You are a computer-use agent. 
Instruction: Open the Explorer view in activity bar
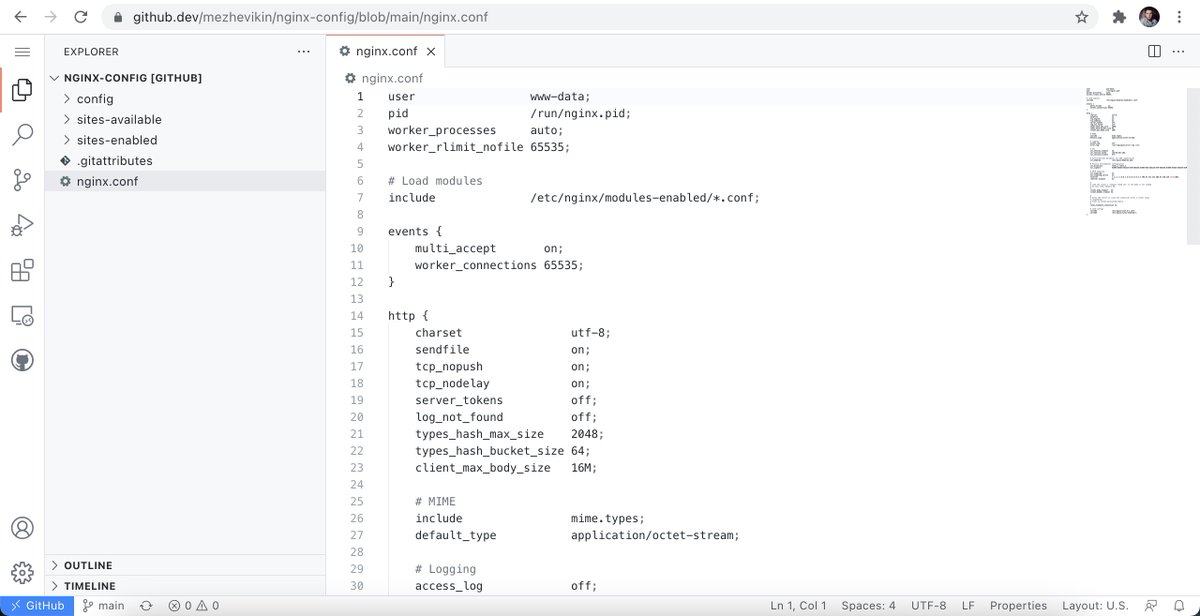22,91
